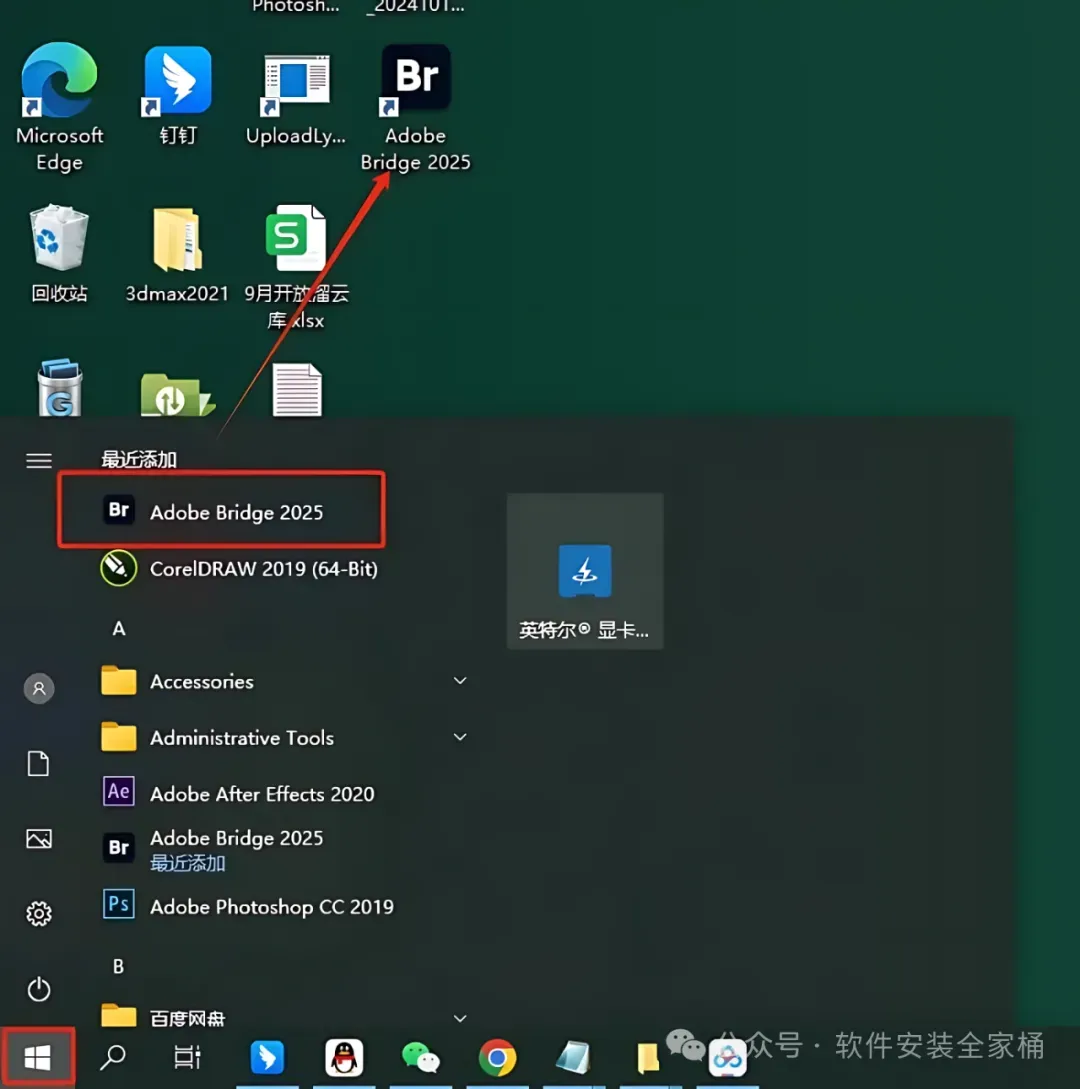The height and width of the screenshot is (1089, 1080).
Task: Open the notepad-style app on taskbar
Action: pos(574,1057)
